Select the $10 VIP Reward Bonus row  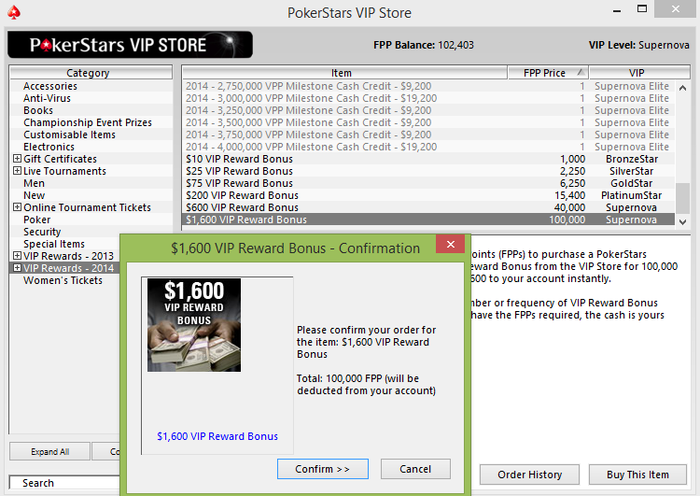point(429,158)
